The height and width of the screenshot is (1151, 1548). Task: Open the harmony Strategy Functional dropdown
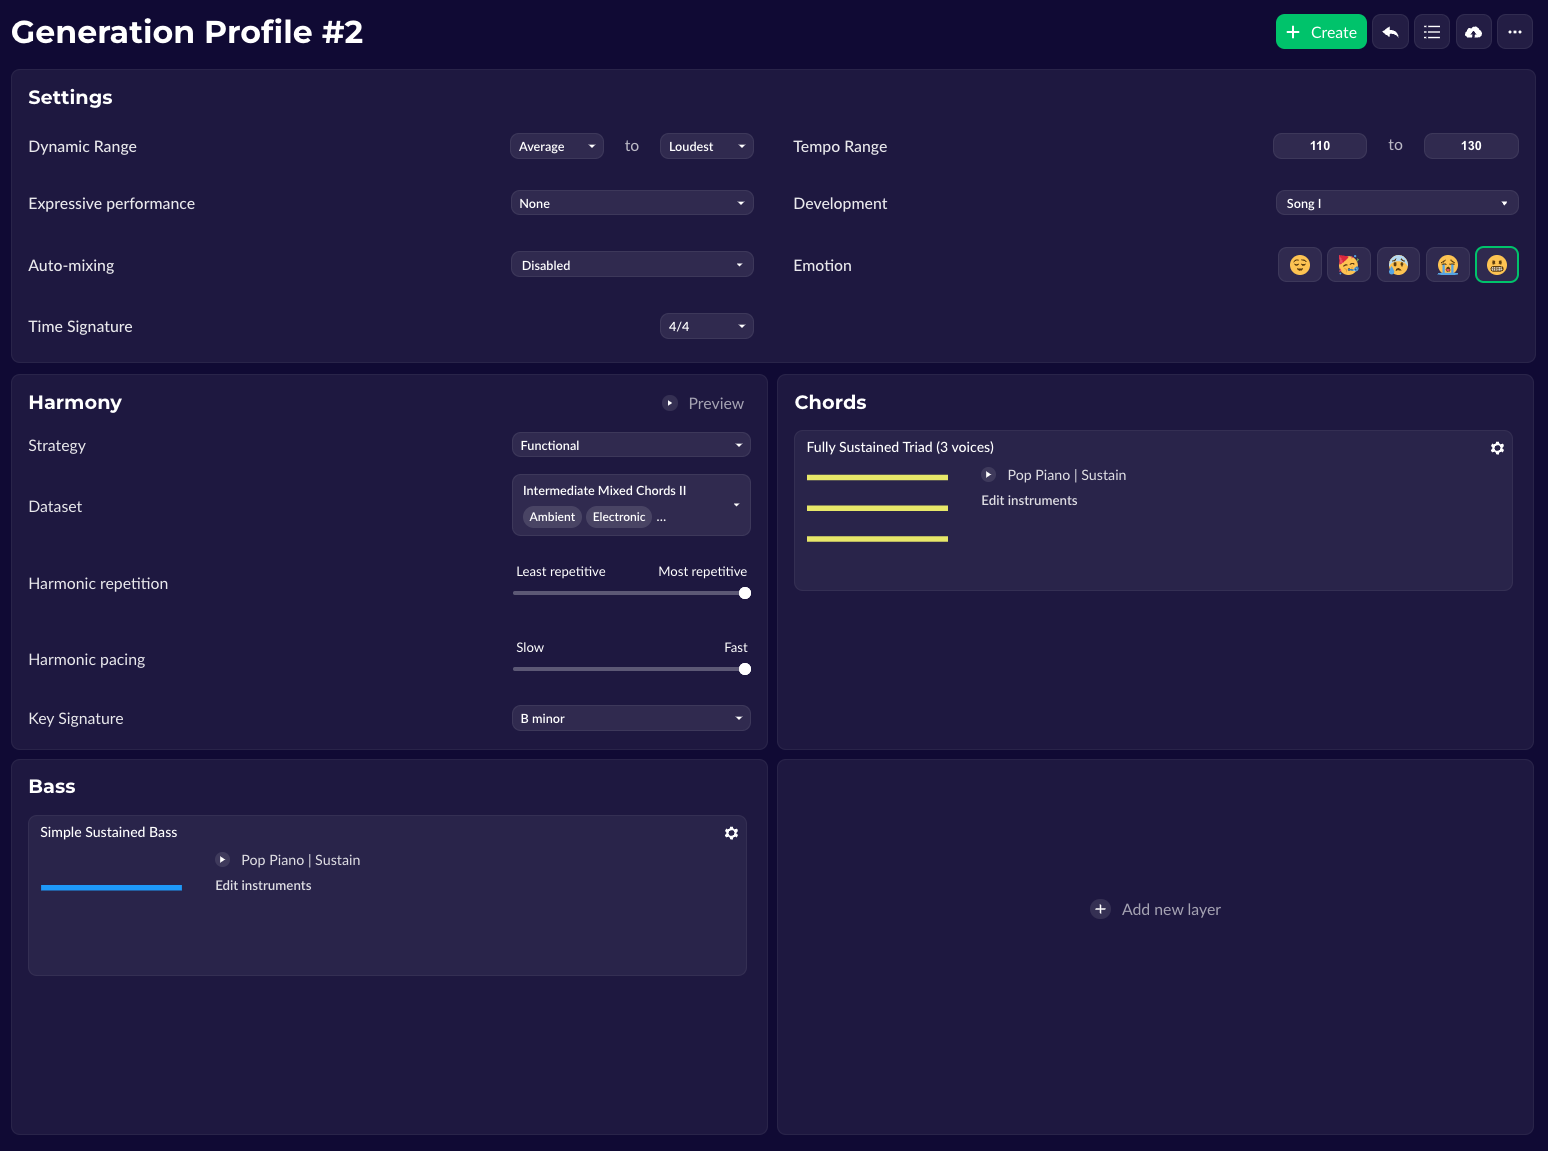(x=631, y=445)
